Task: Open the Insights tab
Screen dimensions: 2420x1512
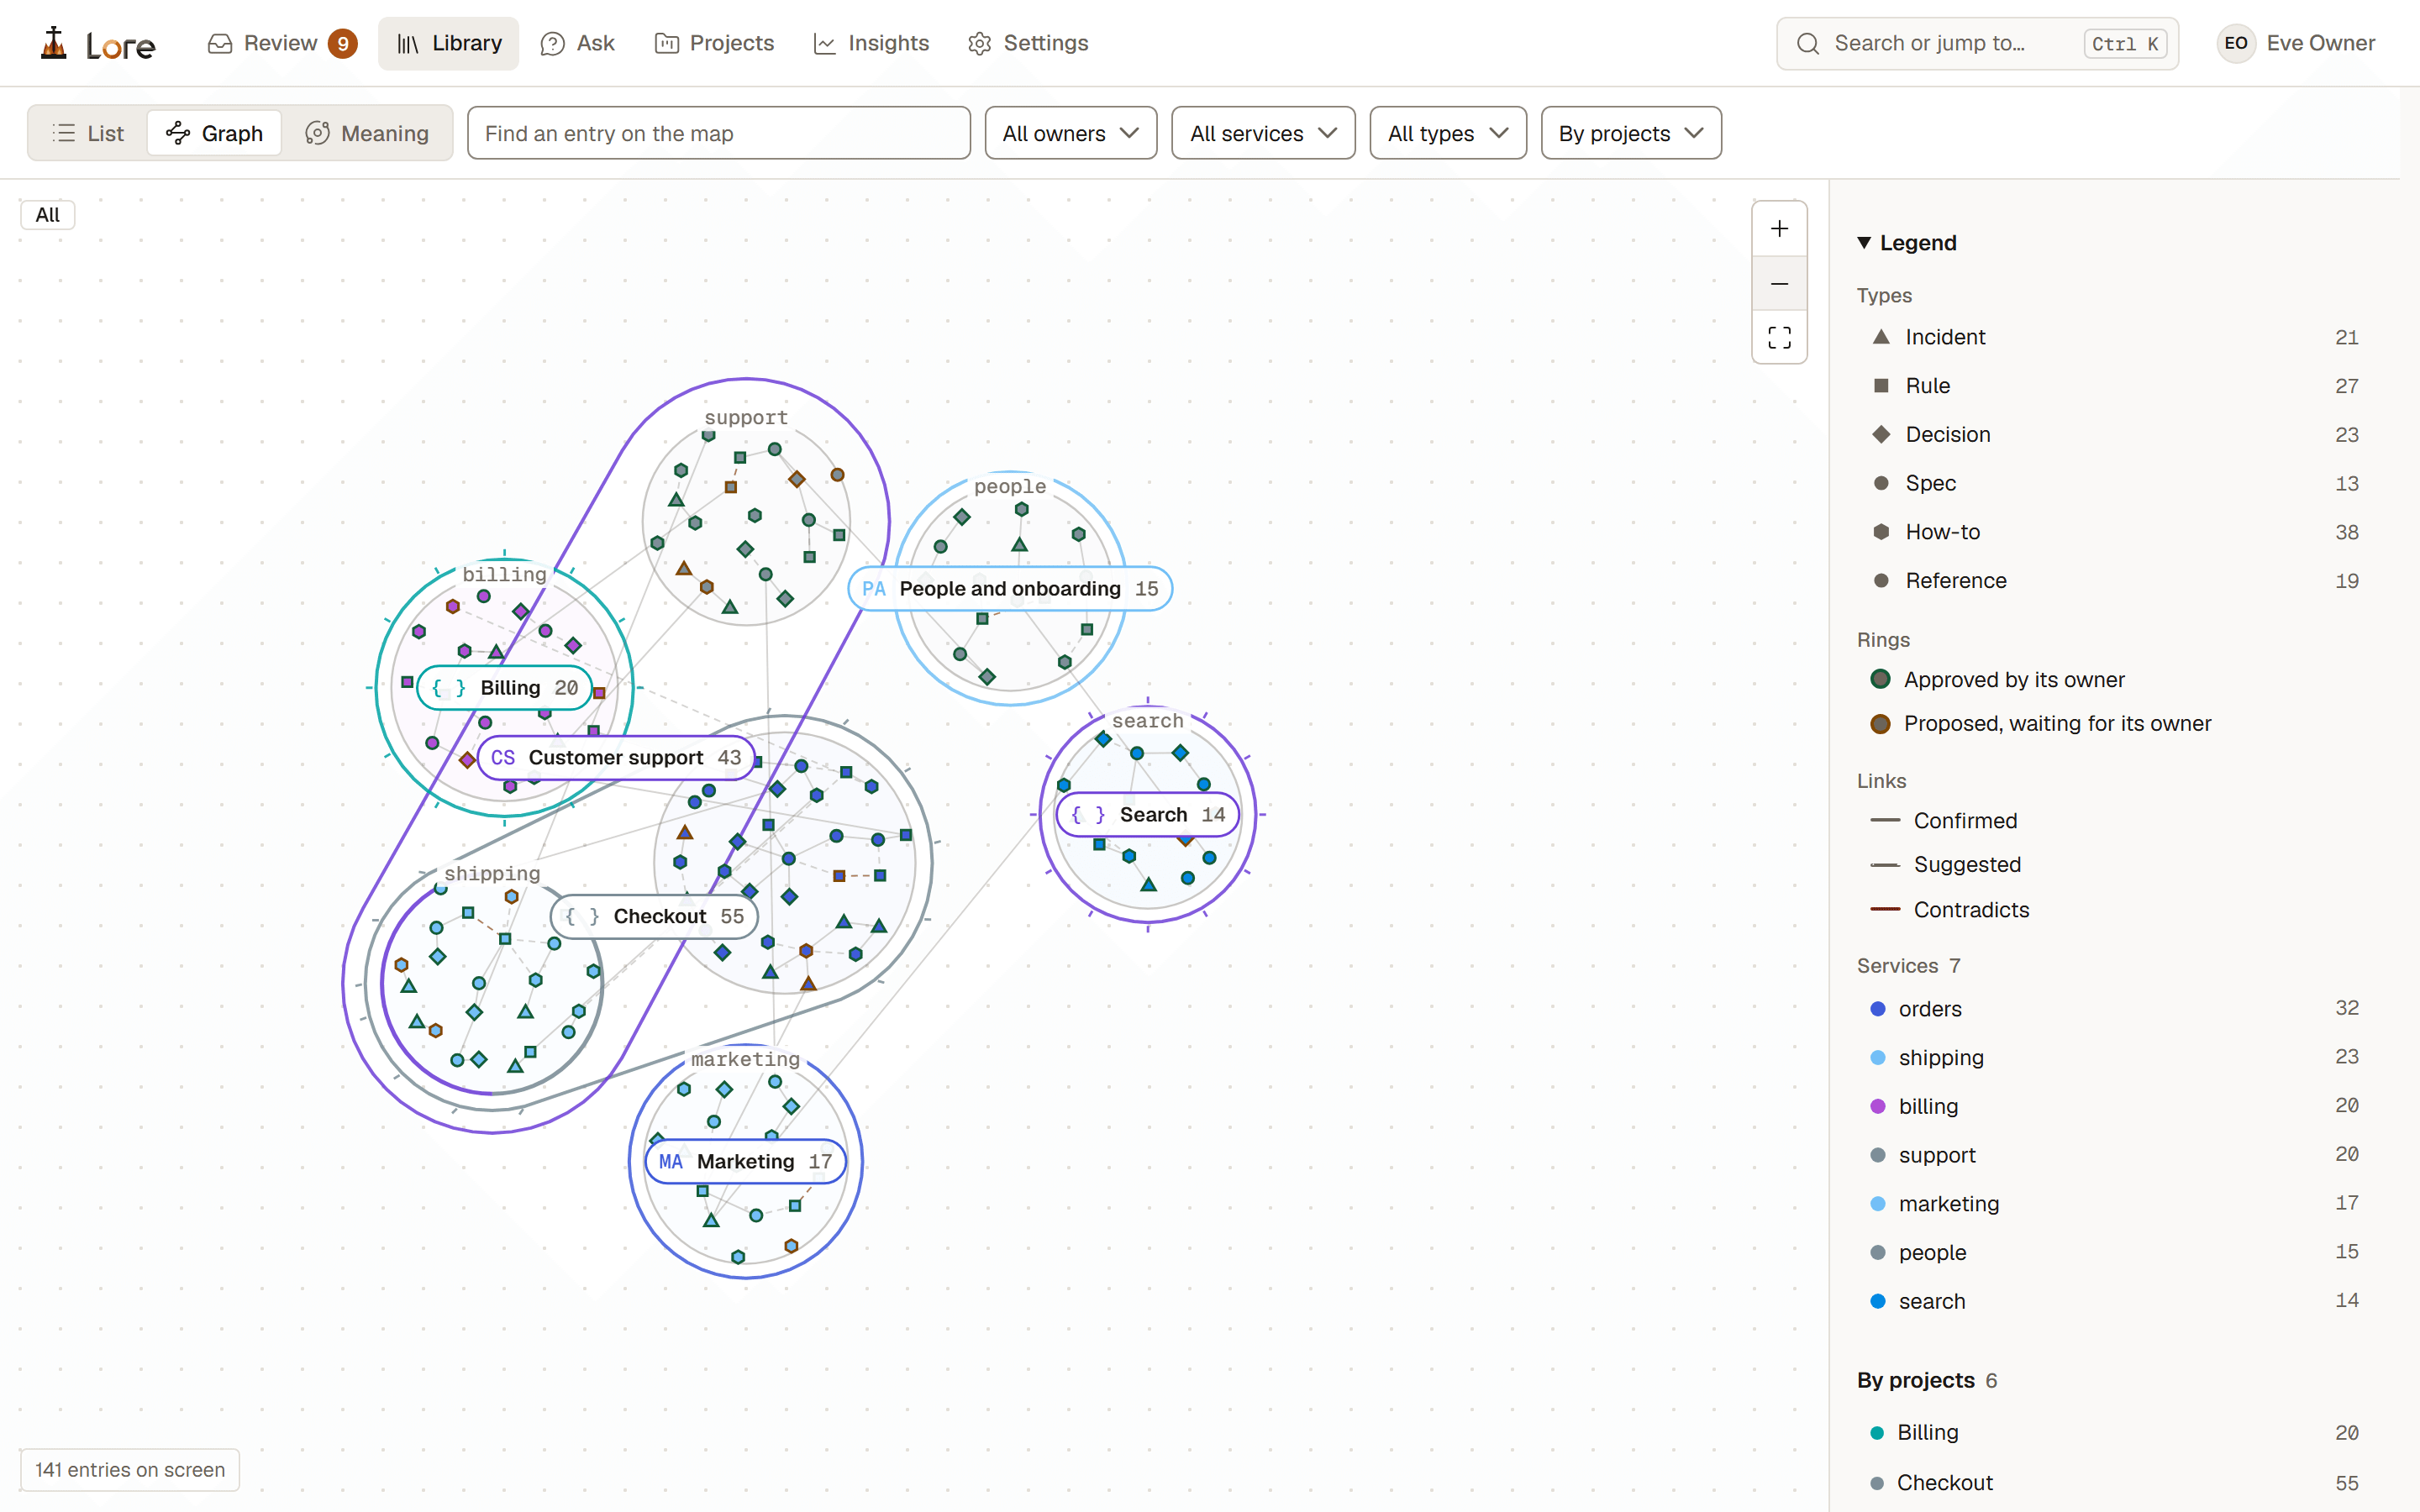Action: point(872,43)
